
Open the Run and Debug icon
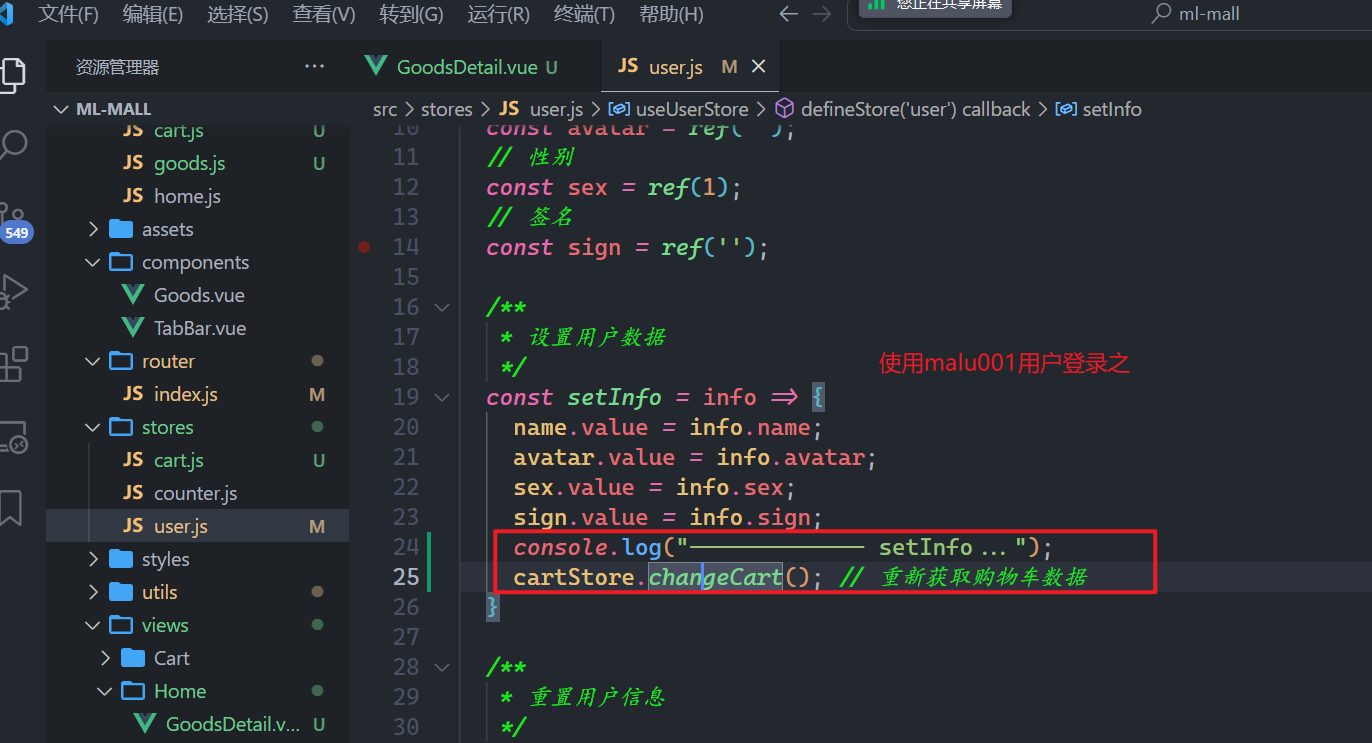click(x=12, y=291)
